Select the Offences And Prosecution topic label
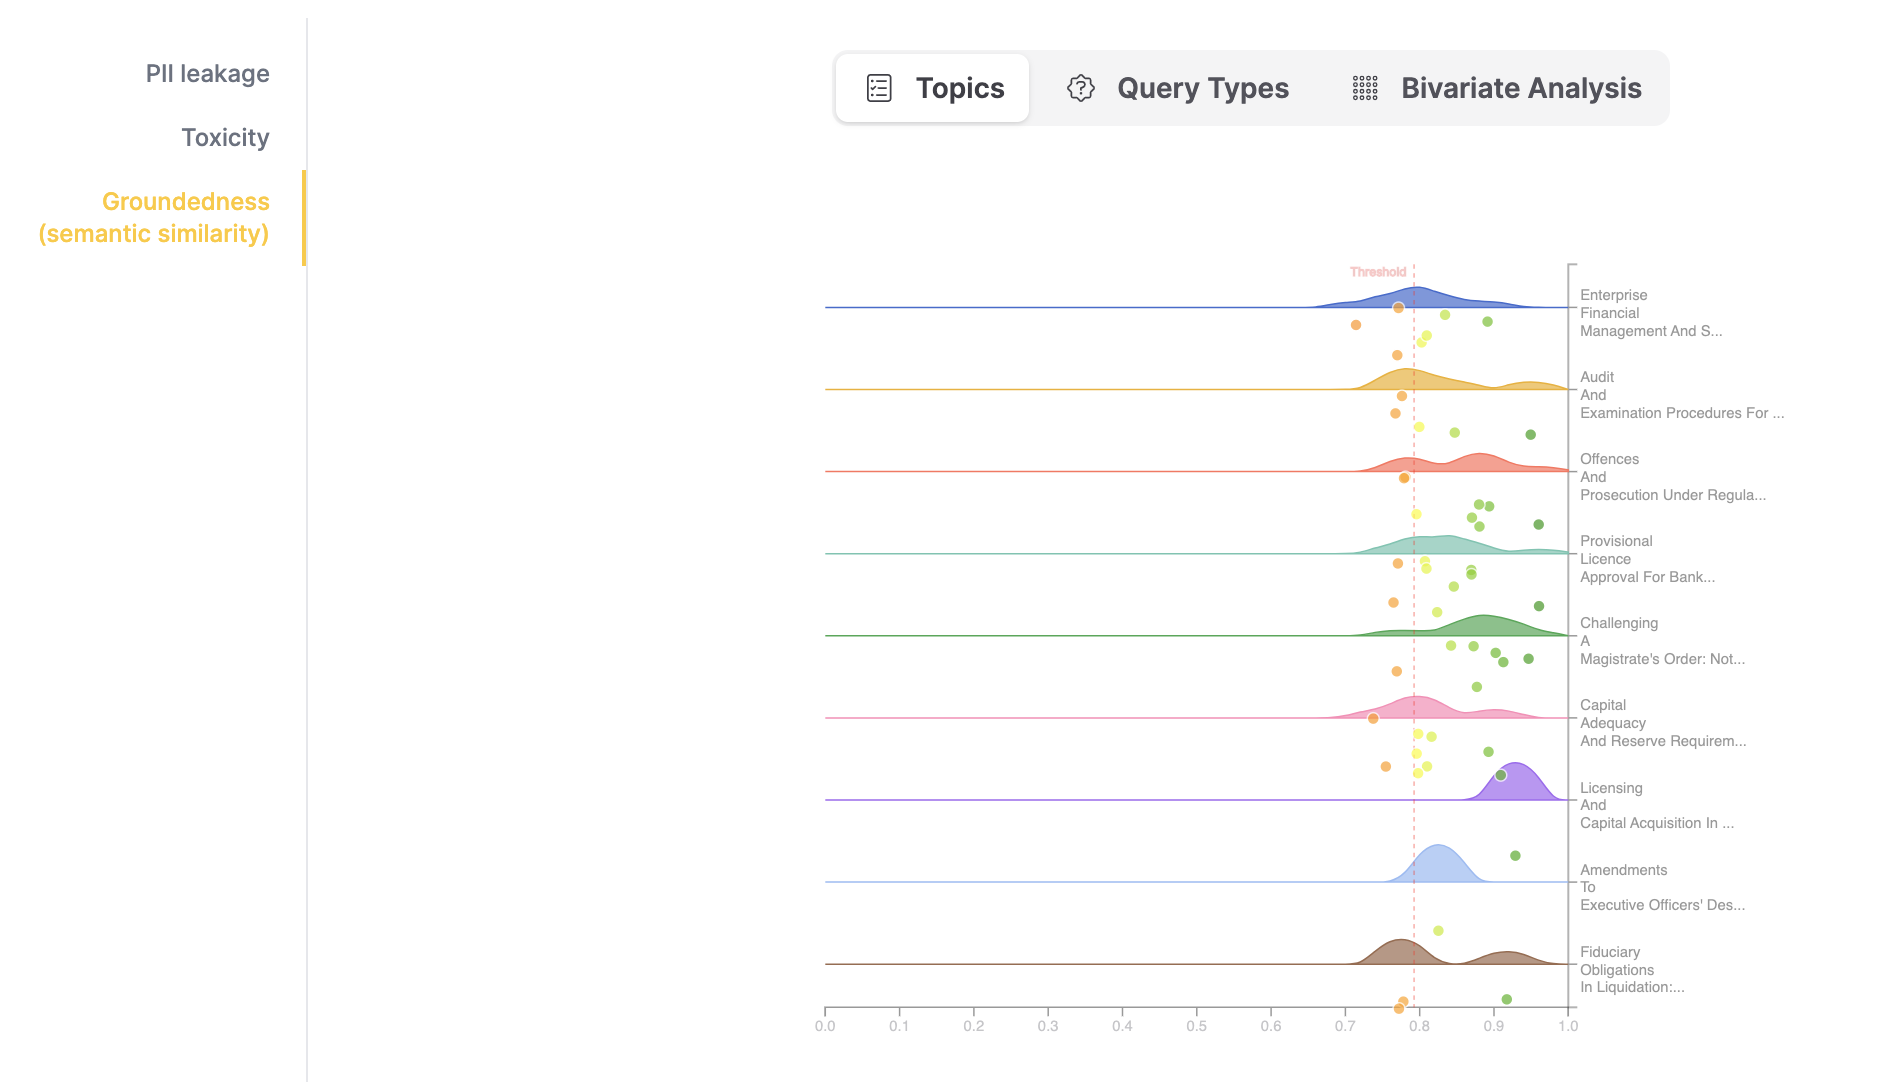1904x1082 pixels. click(x=1672, y=477)
